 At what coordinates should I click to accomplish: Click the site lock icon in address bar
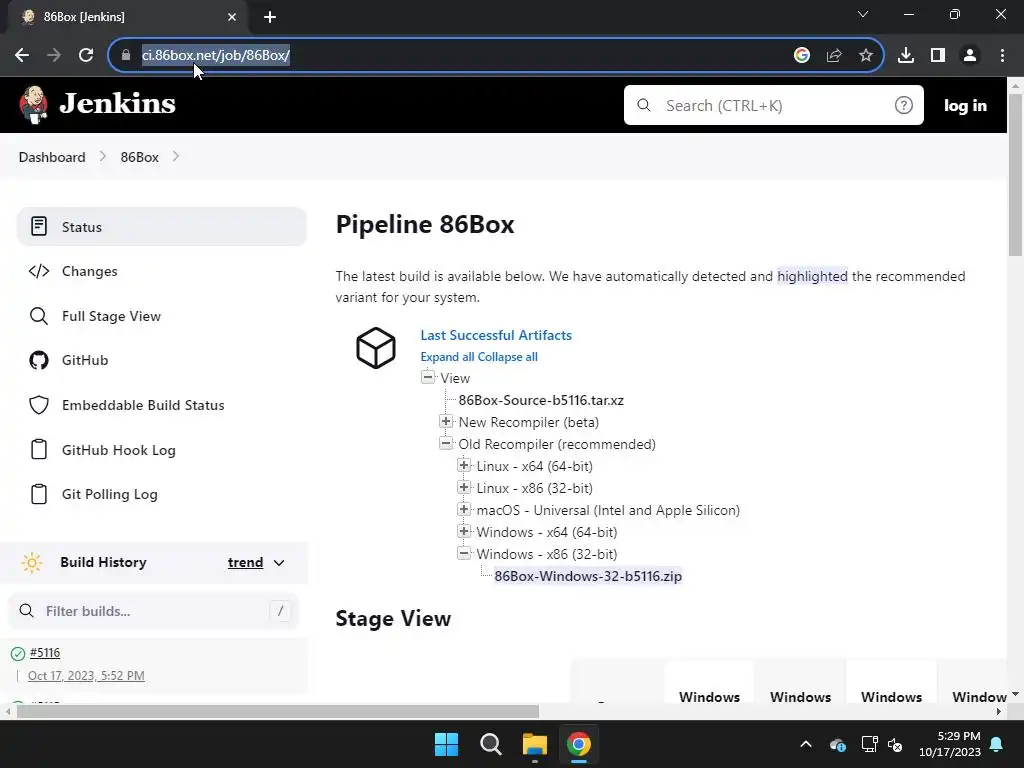point(126,56)
